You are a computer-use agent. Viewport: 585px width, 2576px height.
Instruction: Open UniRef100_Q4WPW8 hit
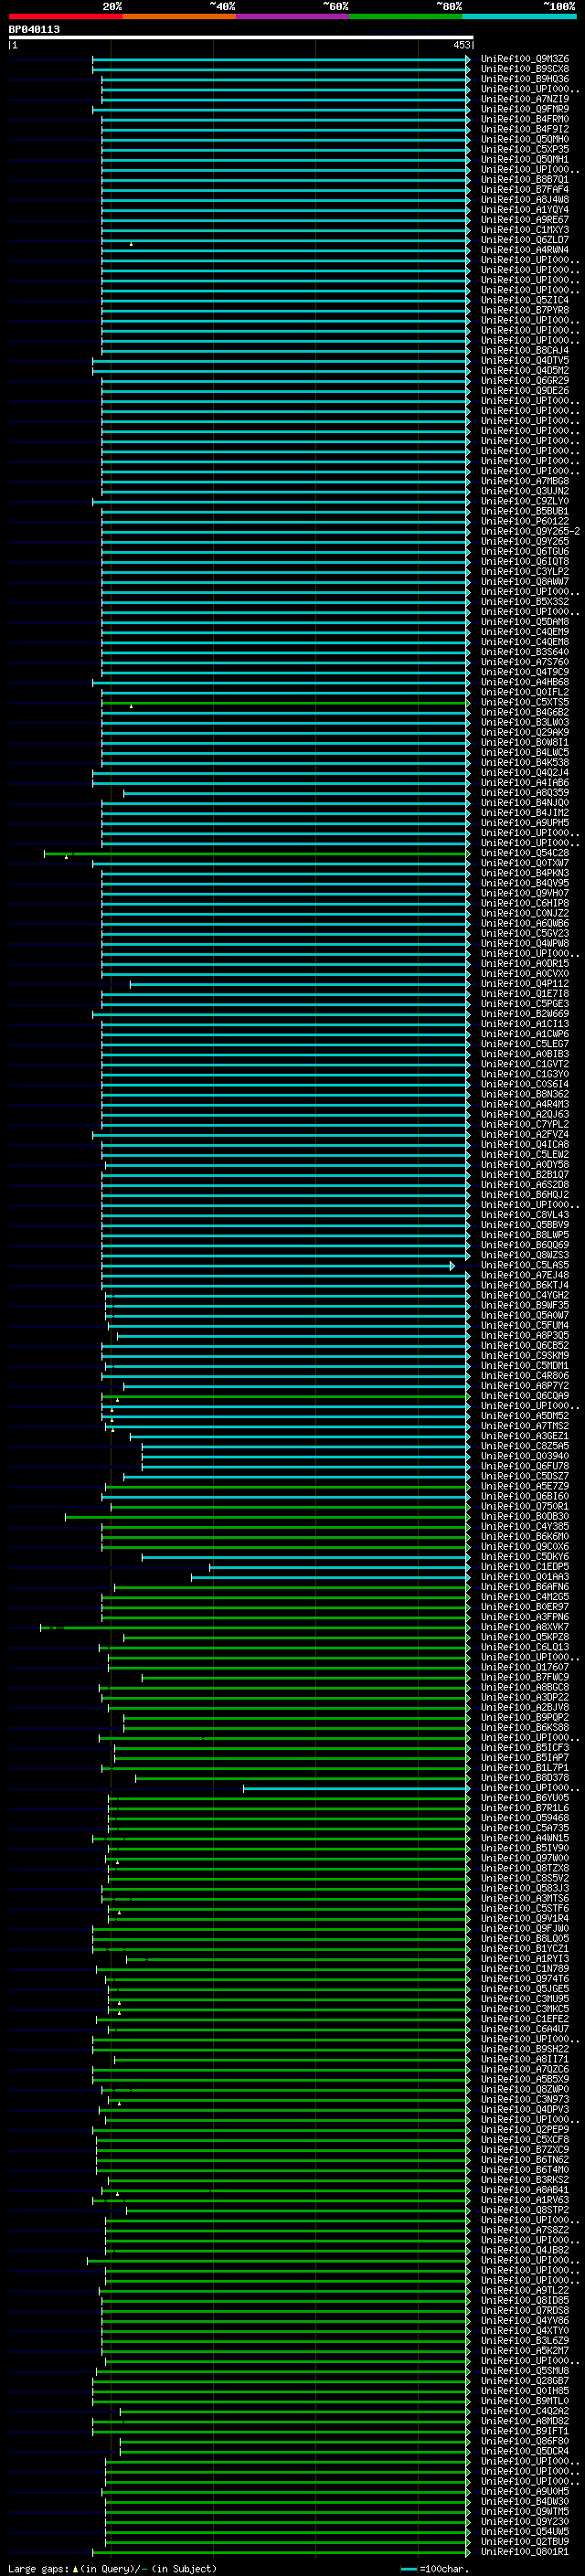524,943
